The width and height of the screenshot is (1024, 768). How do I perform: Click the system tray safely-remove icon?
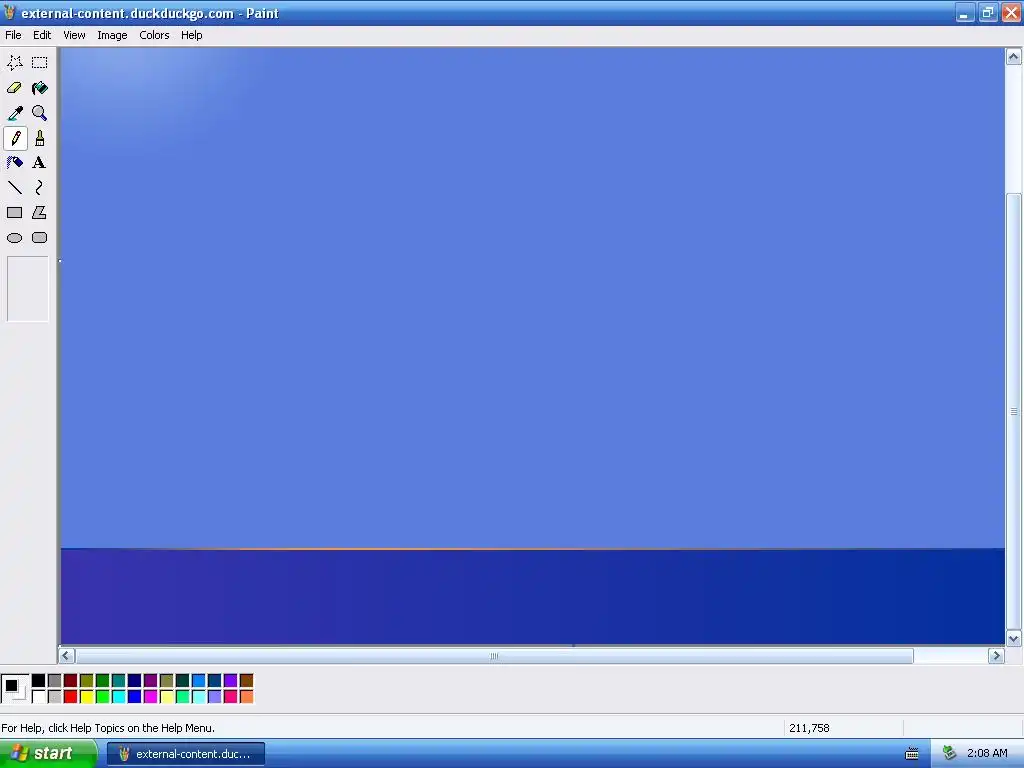[950, 754]
